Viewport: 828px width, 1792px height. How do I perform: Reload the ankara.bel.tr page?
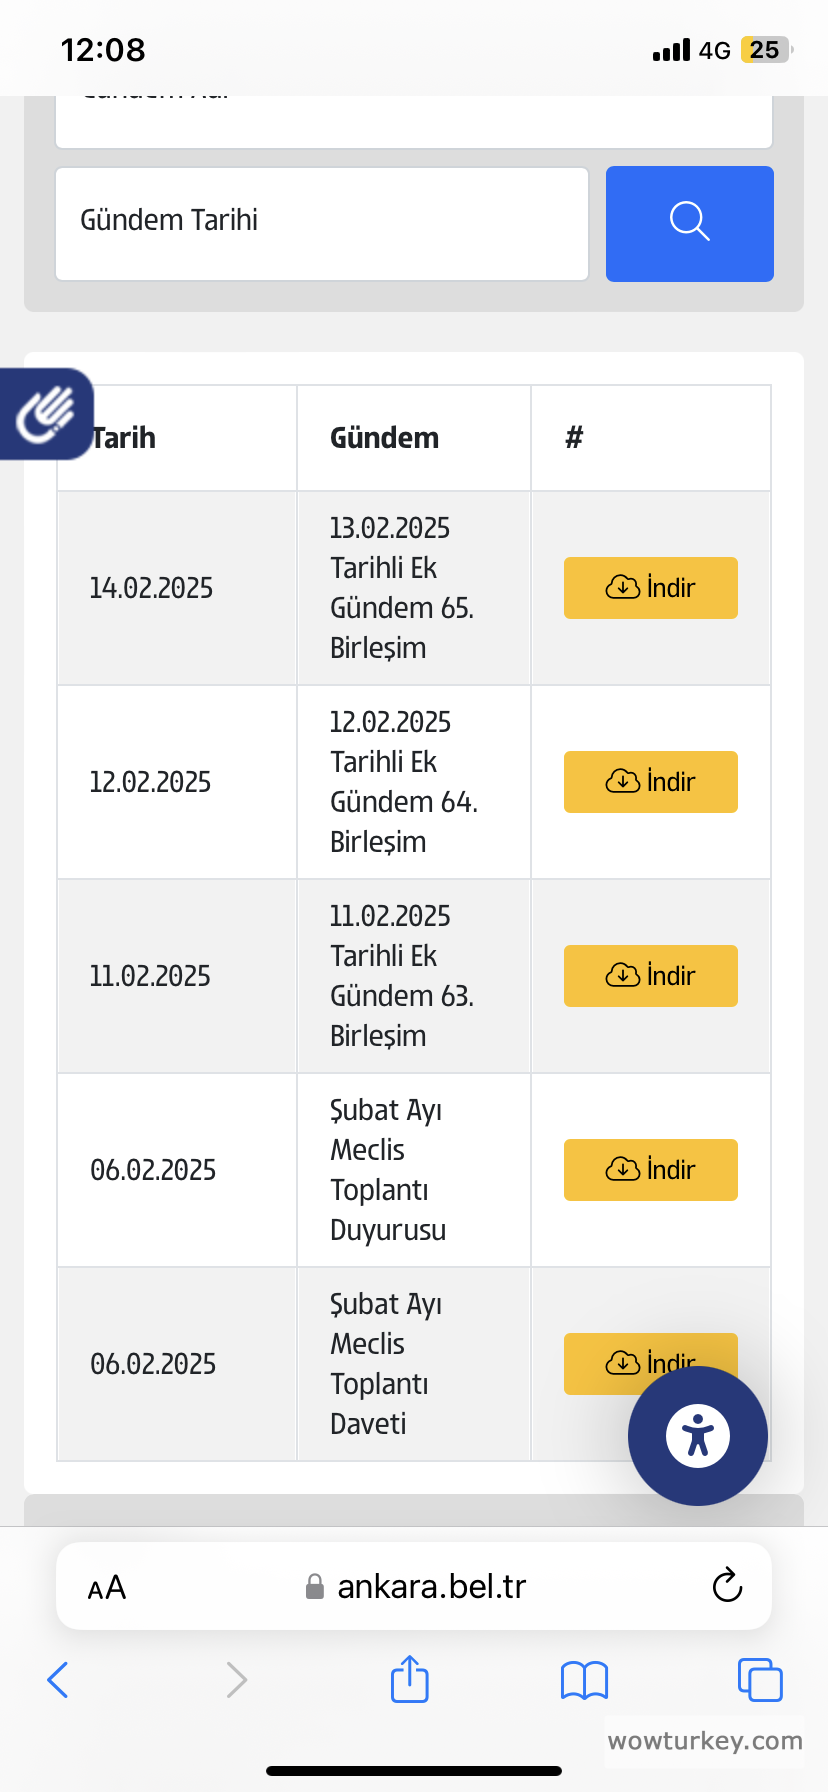pyautogui.click(x=727, y=1585)
